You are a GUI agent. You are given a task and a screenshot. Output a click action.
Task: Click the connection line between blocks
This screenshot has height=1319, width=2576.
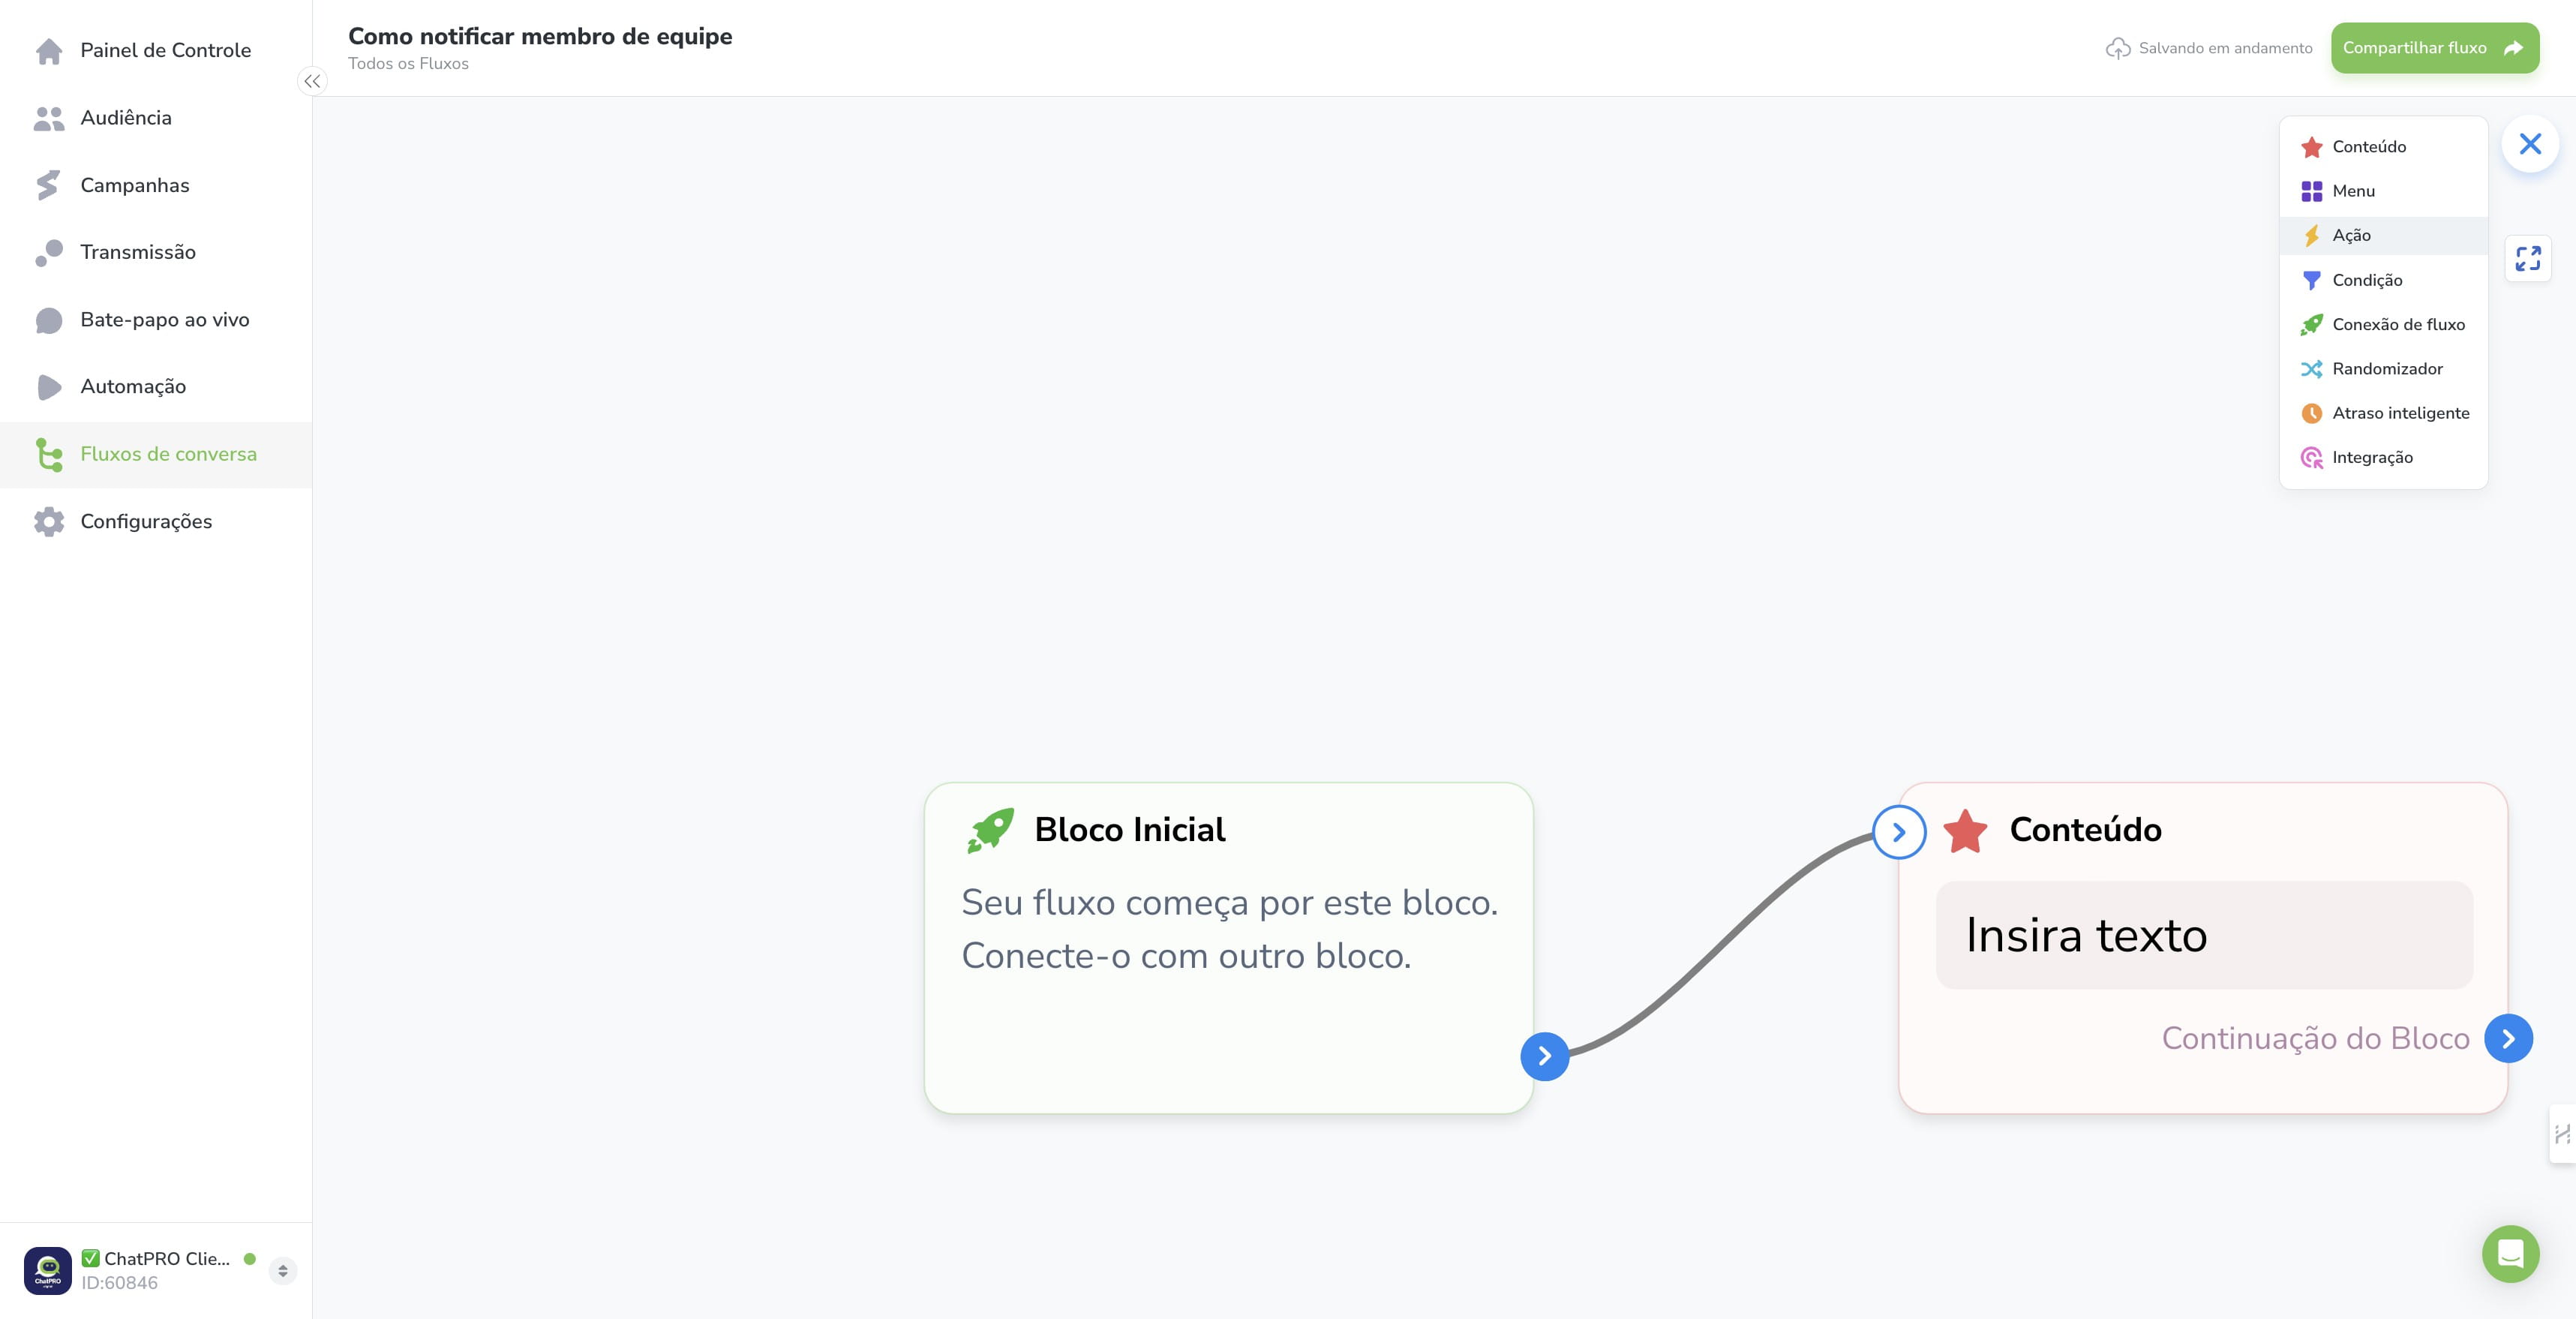pyautogui.click(x=1720, y=944)
